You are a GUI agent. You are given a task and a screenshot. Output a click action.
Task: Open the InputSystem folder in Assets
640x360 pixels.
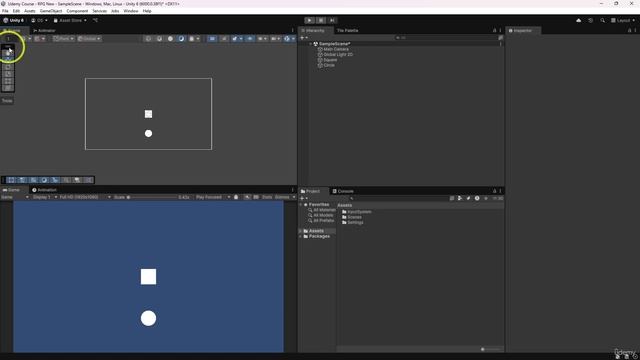pyautogui.click(x=356, y=212)
